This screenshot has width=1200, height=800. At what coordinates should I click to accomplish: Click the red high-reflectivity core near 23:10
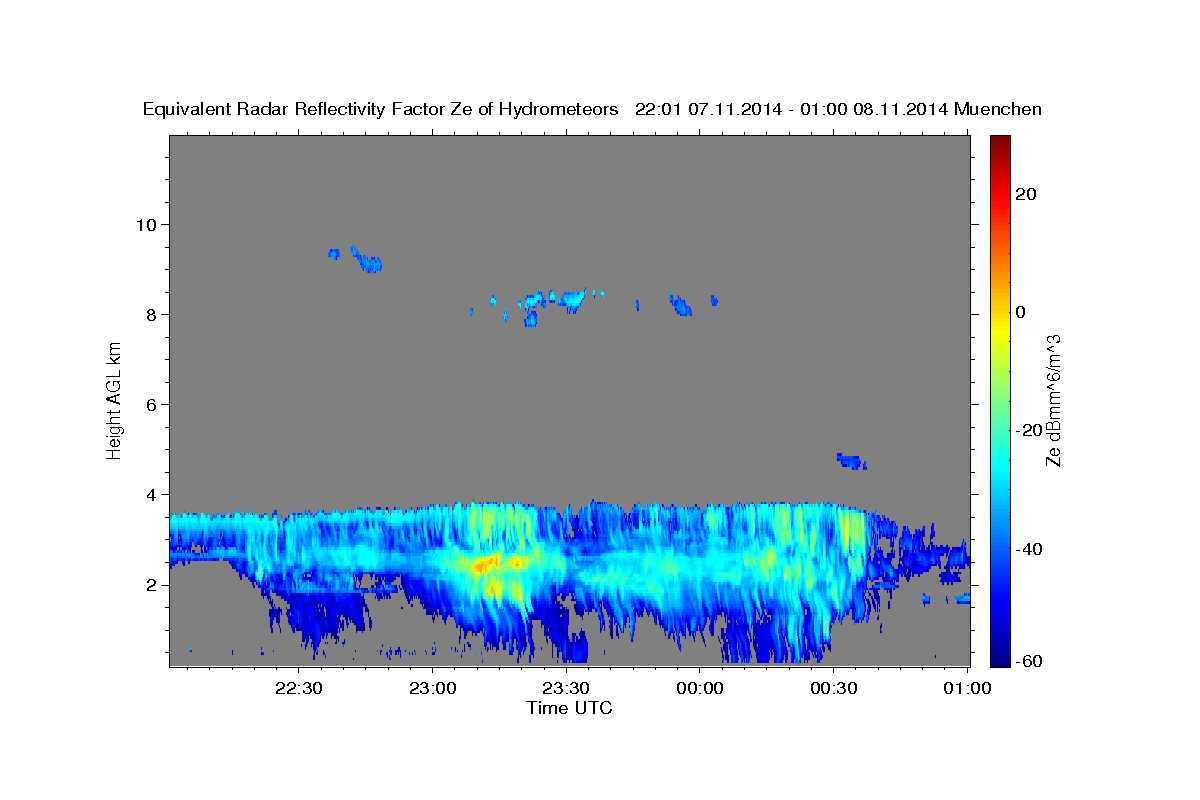[485, 565]
